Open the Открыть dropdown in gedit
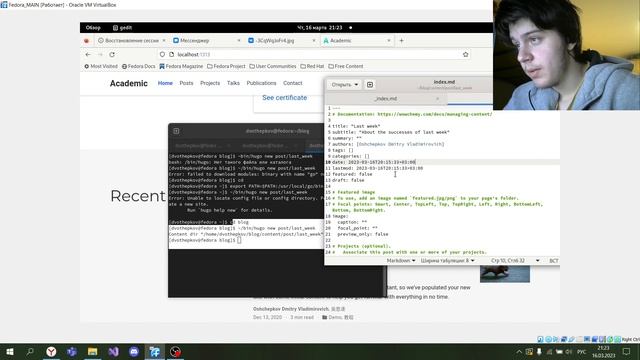 coord(344,84)
